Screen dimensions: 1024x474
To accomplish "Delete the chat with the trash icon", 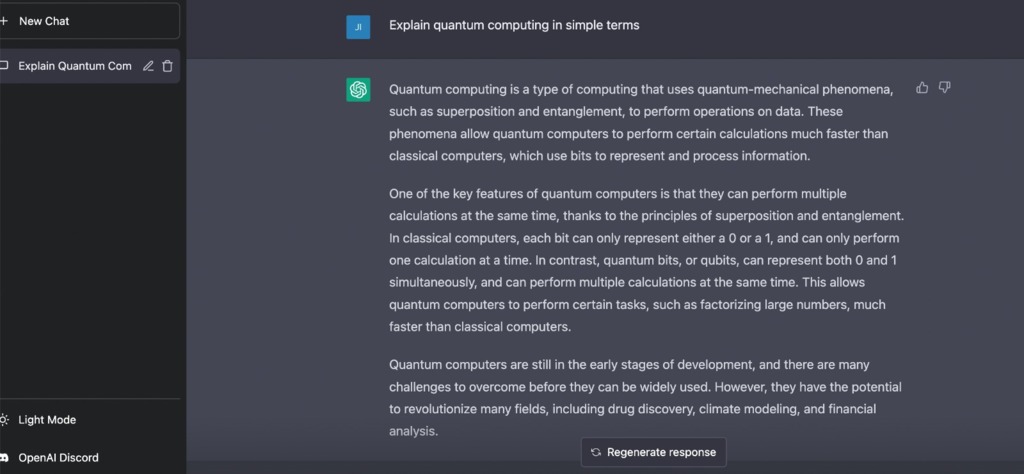I will pyautogui.click(x=167, y=66).
